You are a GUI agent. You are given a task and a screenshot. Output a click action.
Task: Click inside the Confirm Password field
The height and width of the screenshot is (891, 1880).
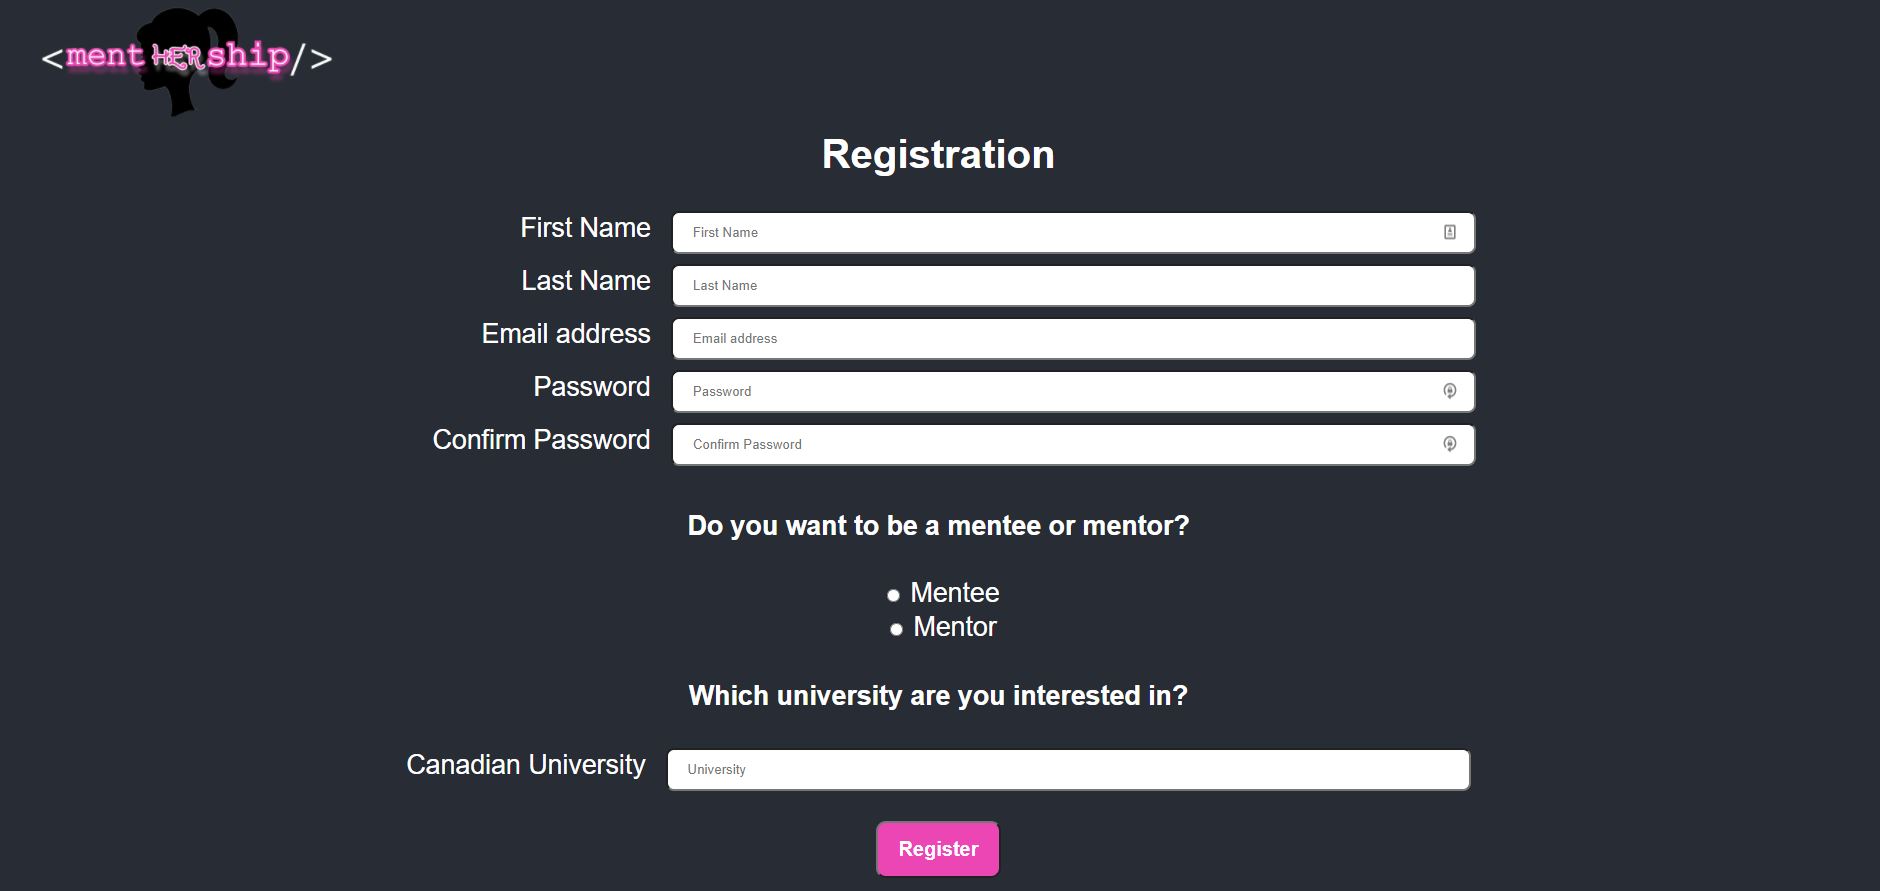pyautogui.click(x=1060, y=444)
